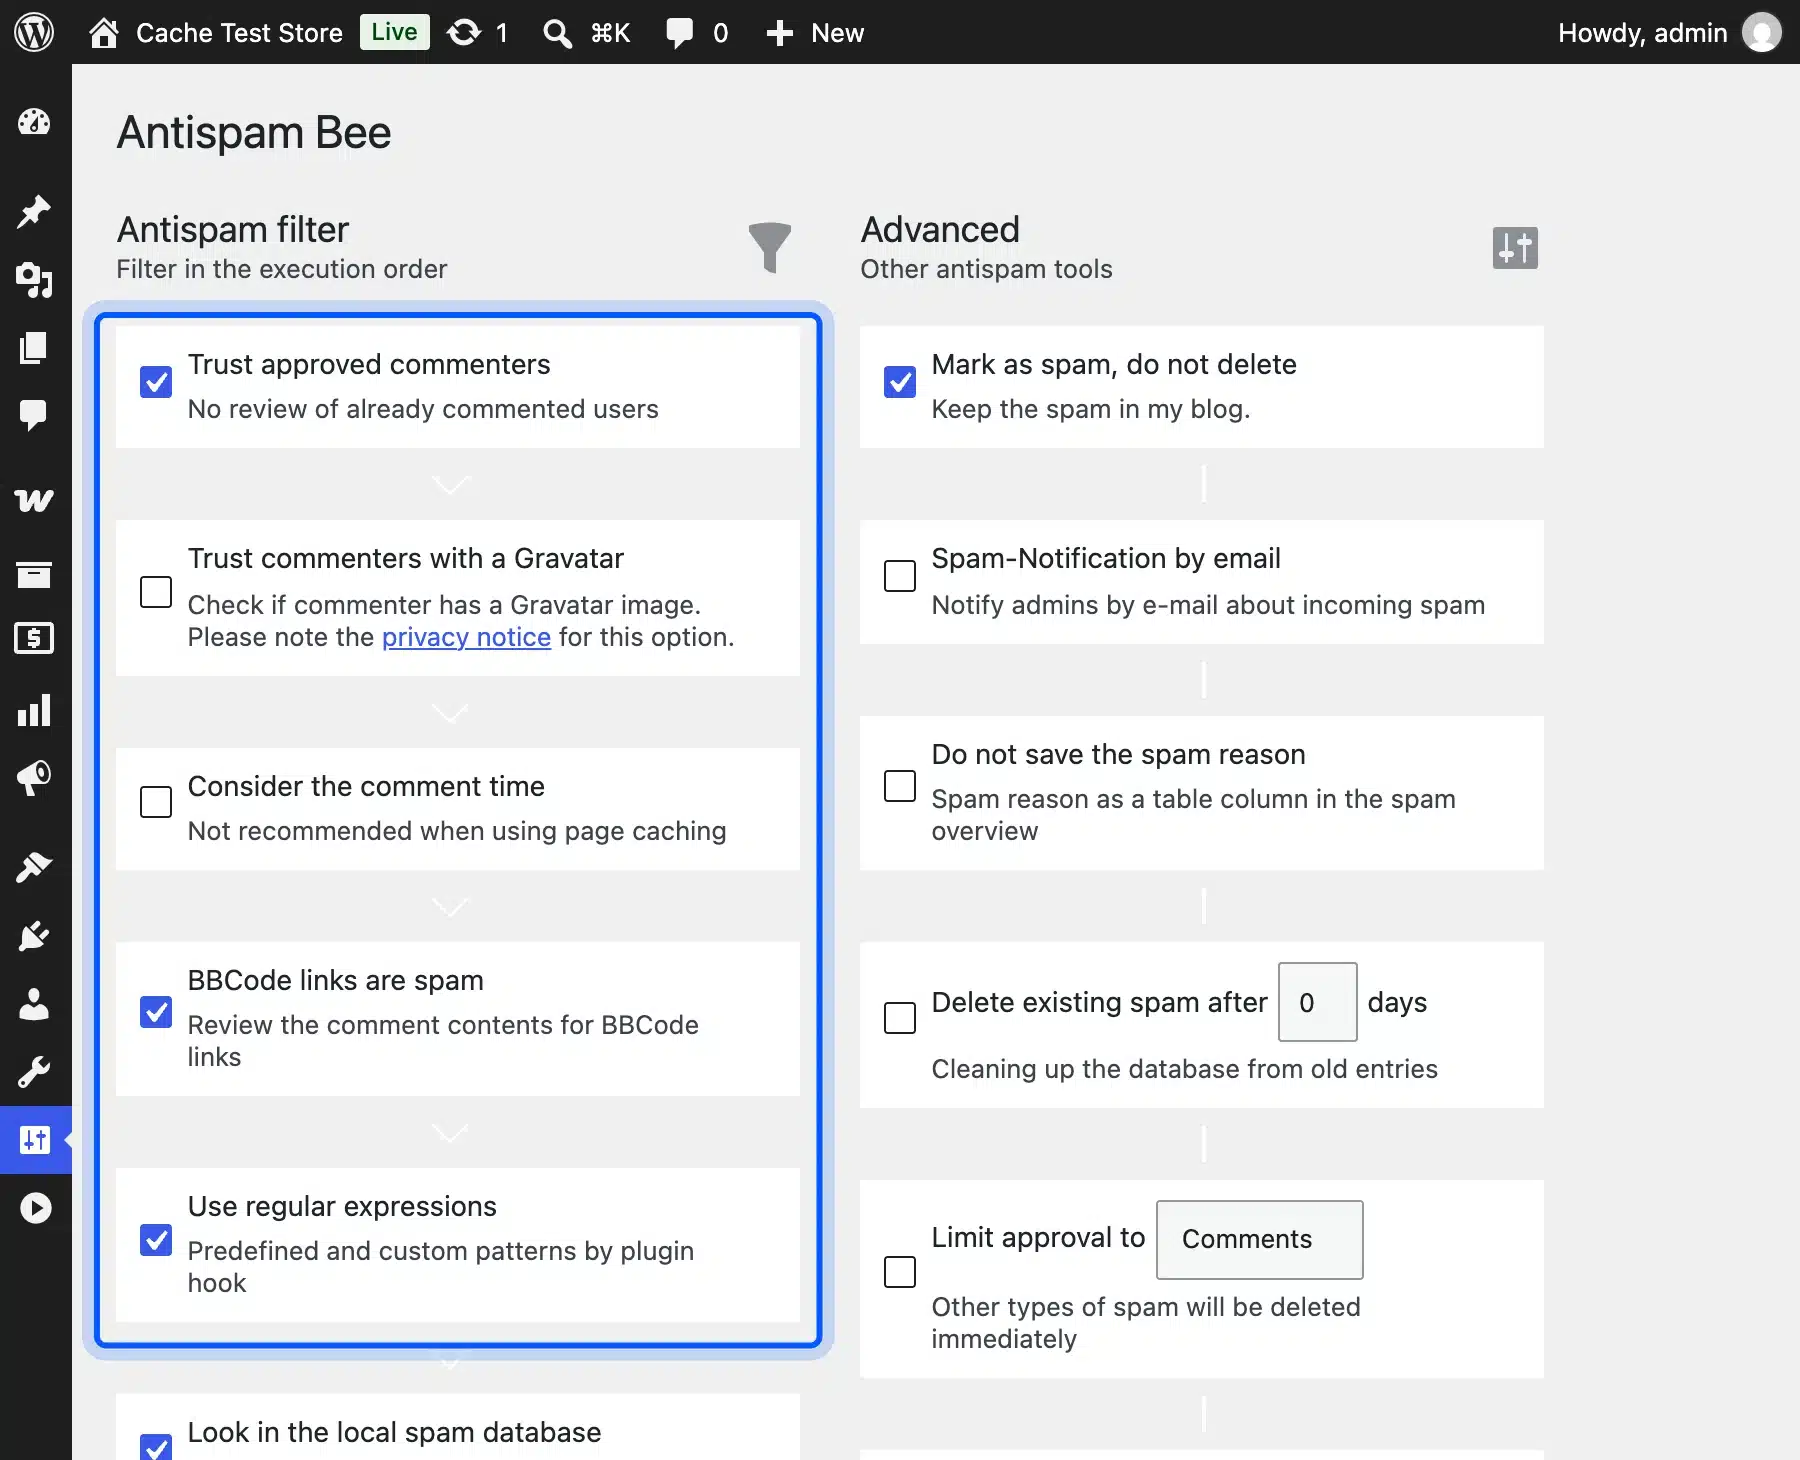Open Tools wrench sidebar icon
The image size is (1800, 1460).
click(34, 1072)
